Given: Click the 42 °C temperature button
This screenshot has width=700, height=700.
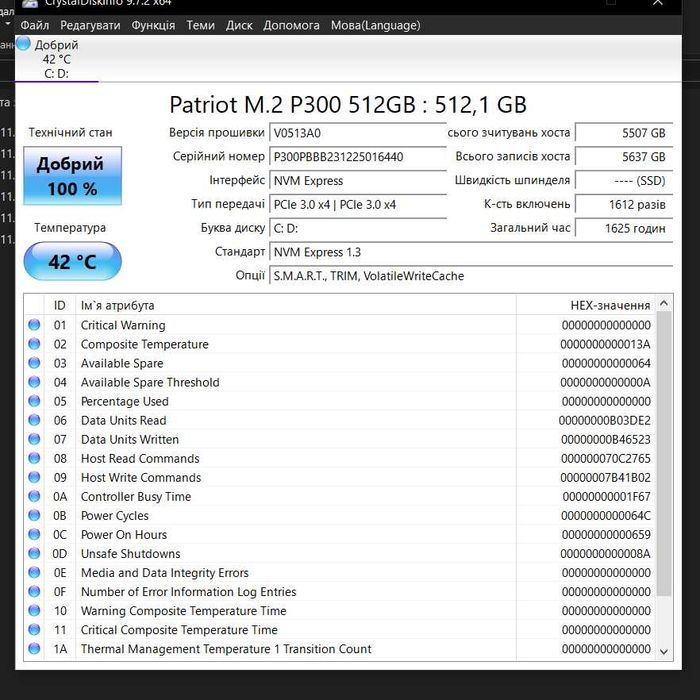Looking at the screenshot, I should coord(72,262).
